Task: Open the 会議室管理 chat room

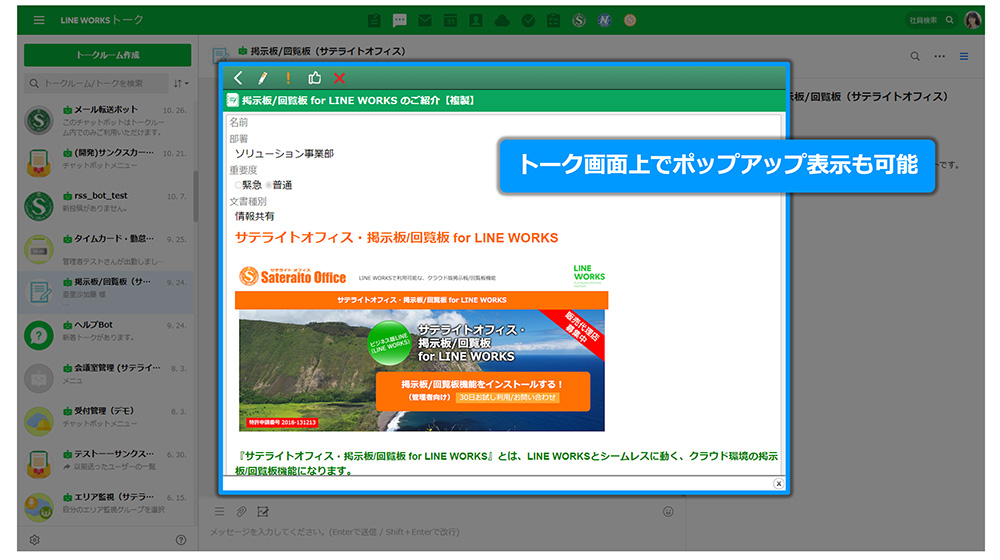Action: coord(107,378)
